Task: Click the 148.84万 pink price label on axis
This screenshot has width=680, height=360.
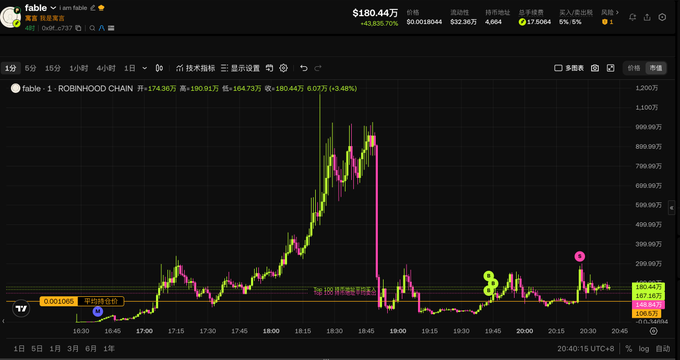Action: pos(648,305)
